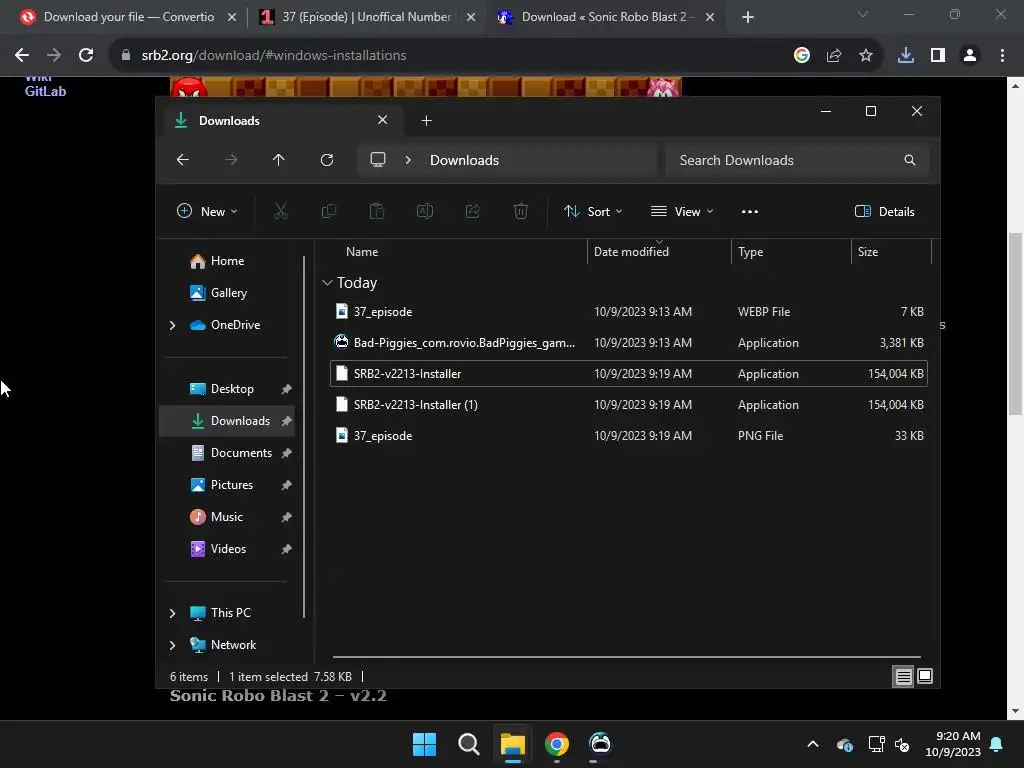
Task: Refresh the Downloads folder view
Action: (x=327, y=160)
